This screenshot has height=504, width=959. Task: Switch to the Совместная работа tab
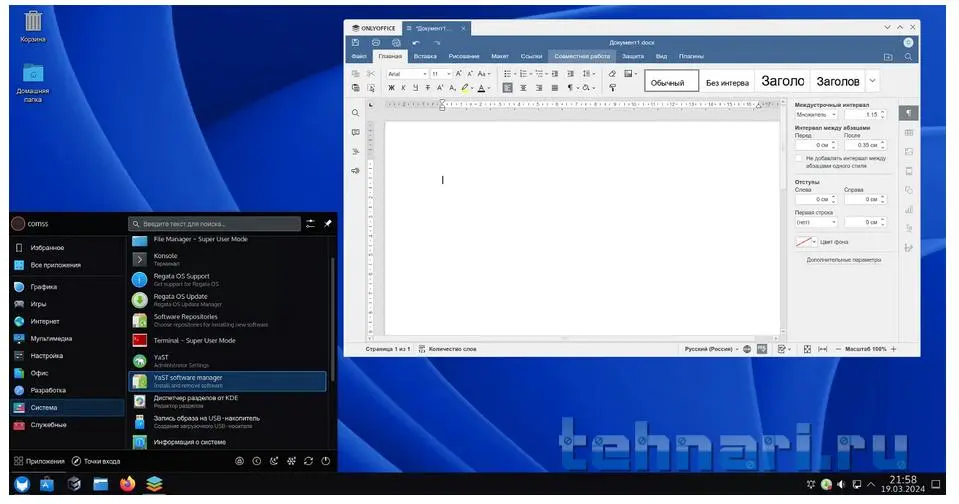tap(582, 56)
